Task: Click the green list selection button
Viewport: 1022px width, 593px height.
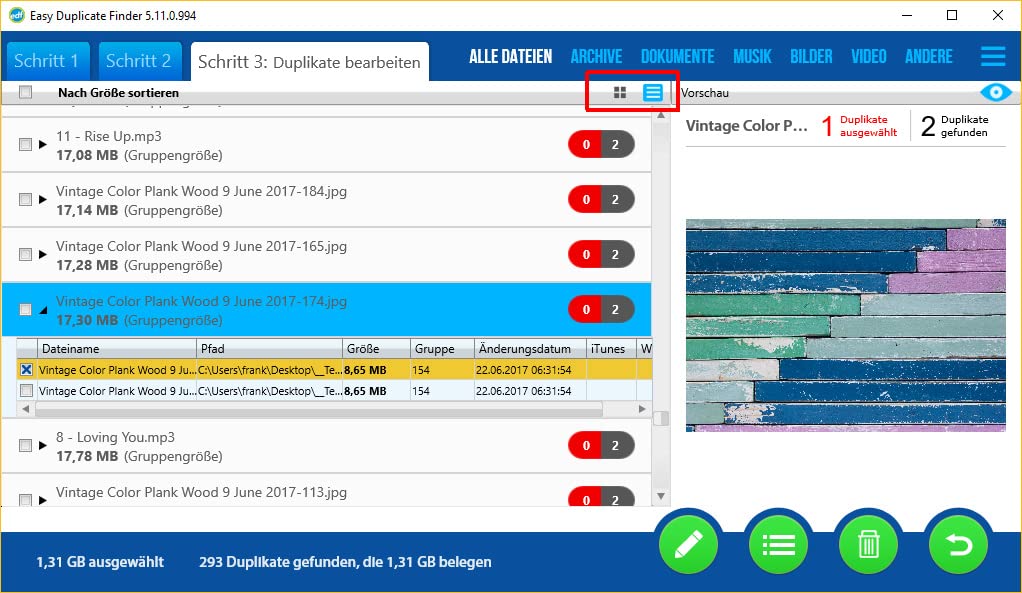Action: coord(779,544)
